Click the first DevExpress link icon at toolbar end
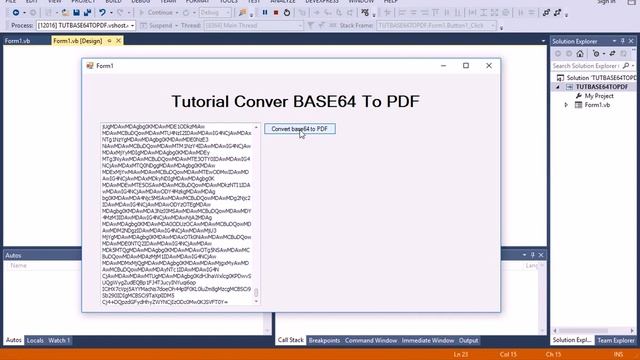 point(546,13)
